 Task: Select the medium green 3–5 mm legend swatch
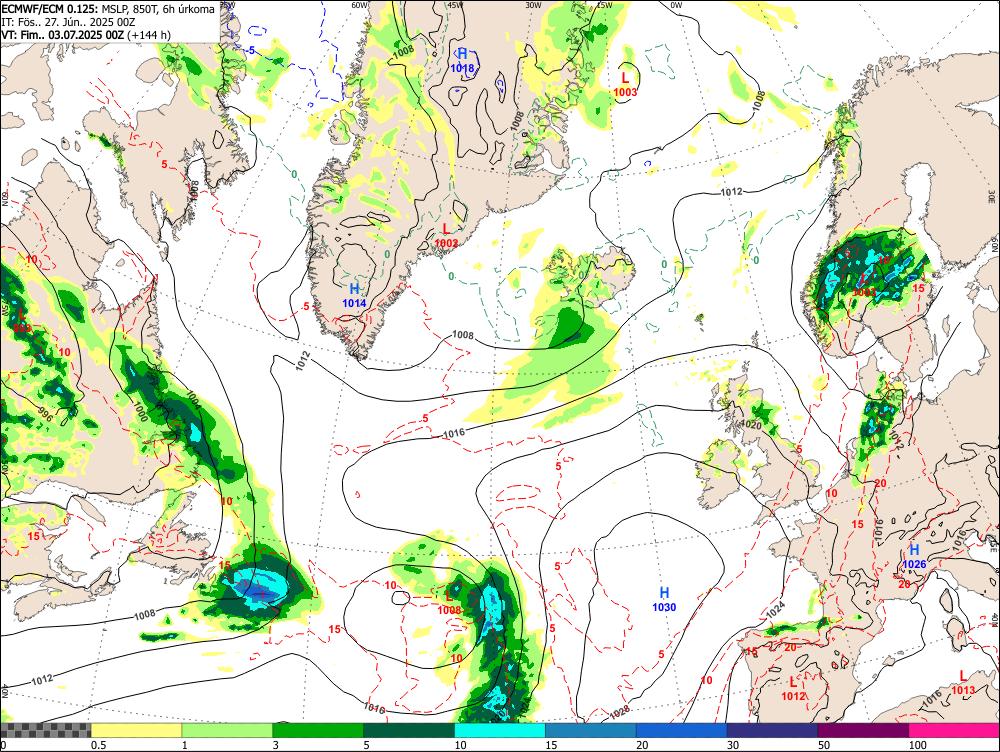318,730
